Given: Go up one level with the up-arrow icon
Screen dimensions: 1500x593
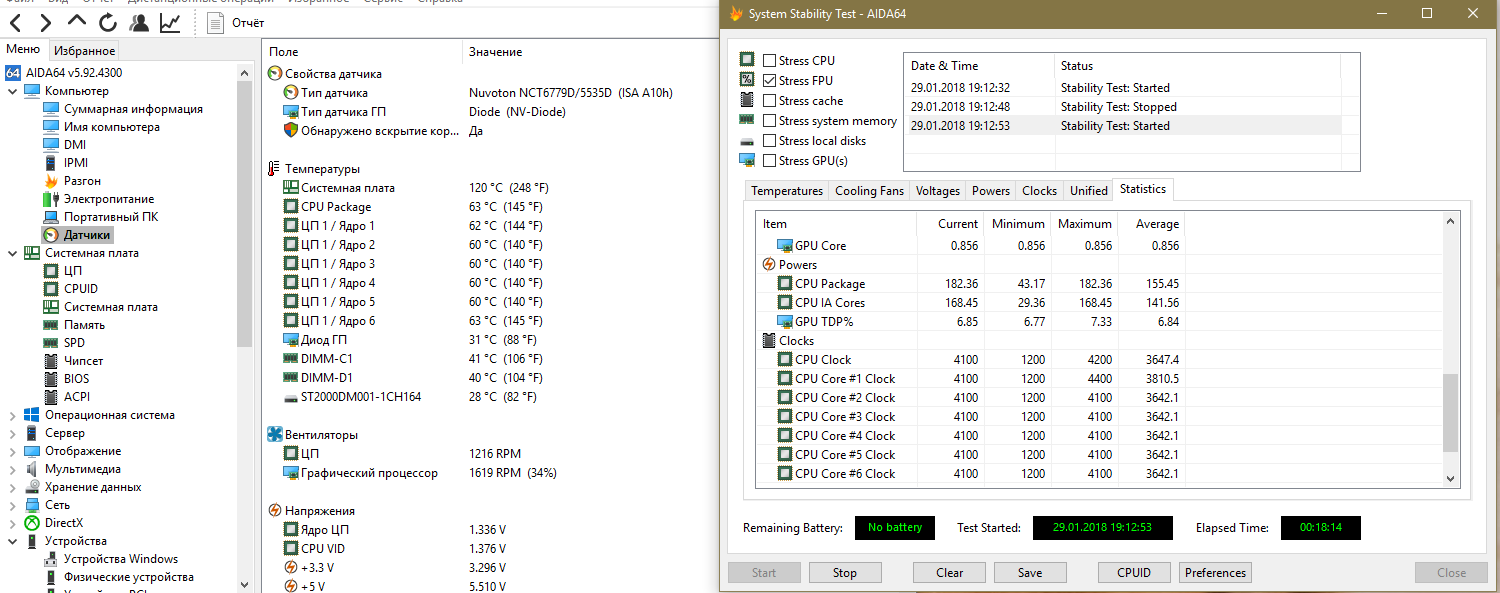Looking at the screenshot, I should click(77, 22).
